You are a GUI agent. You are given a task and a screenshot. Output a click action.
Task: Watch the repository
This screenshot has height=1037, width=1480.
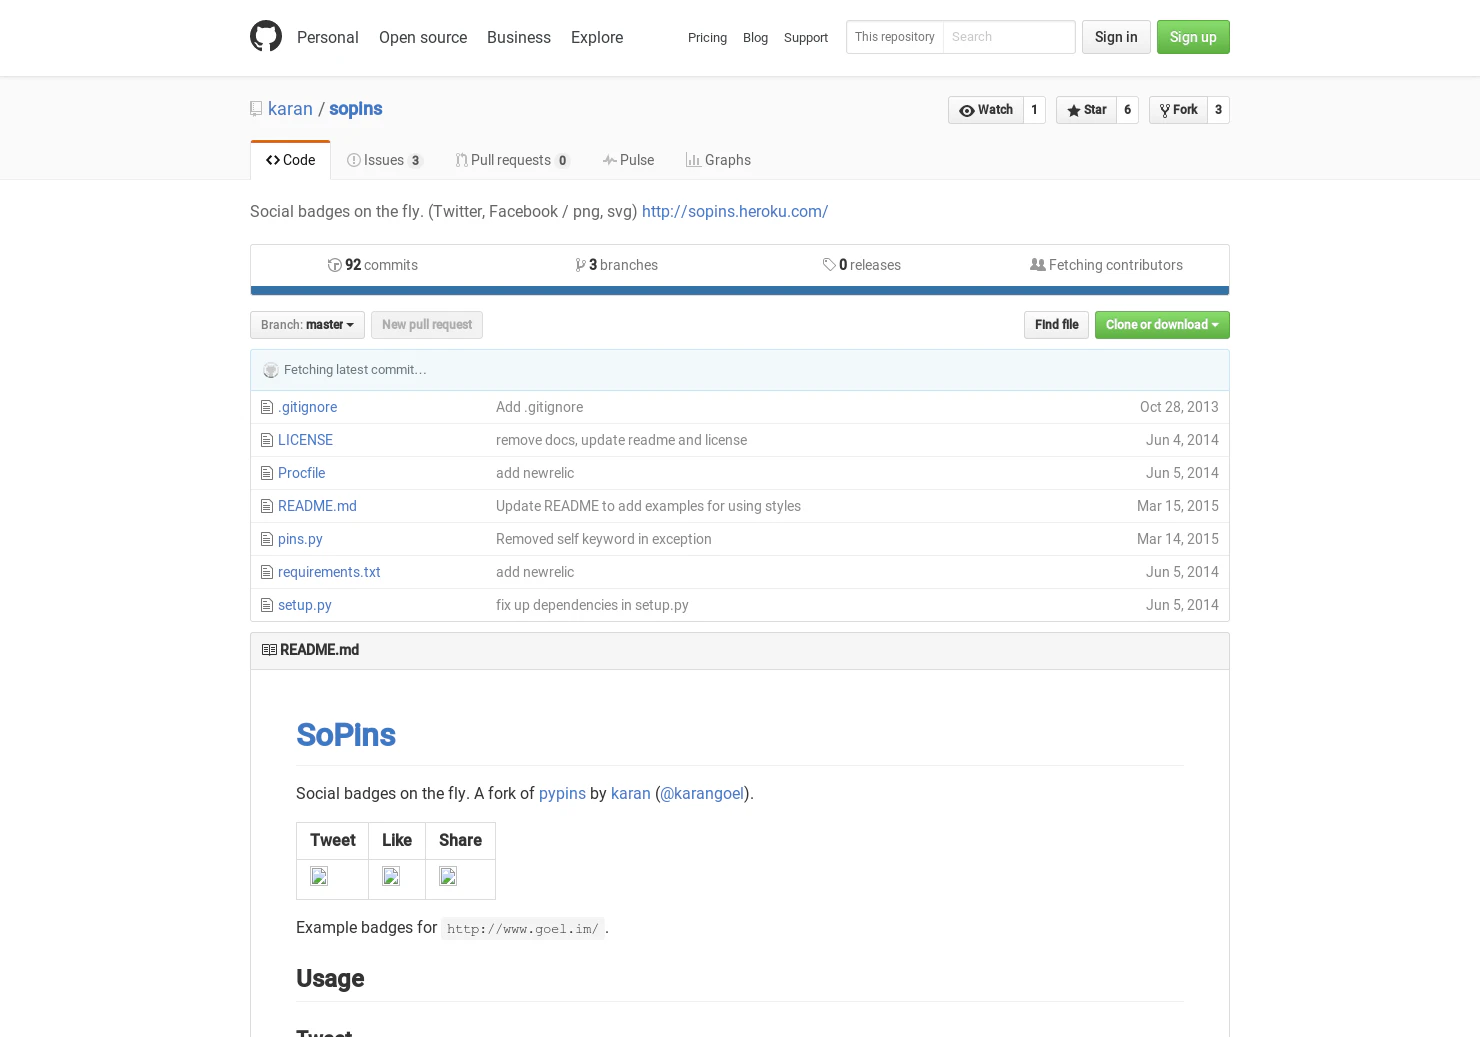986,110
